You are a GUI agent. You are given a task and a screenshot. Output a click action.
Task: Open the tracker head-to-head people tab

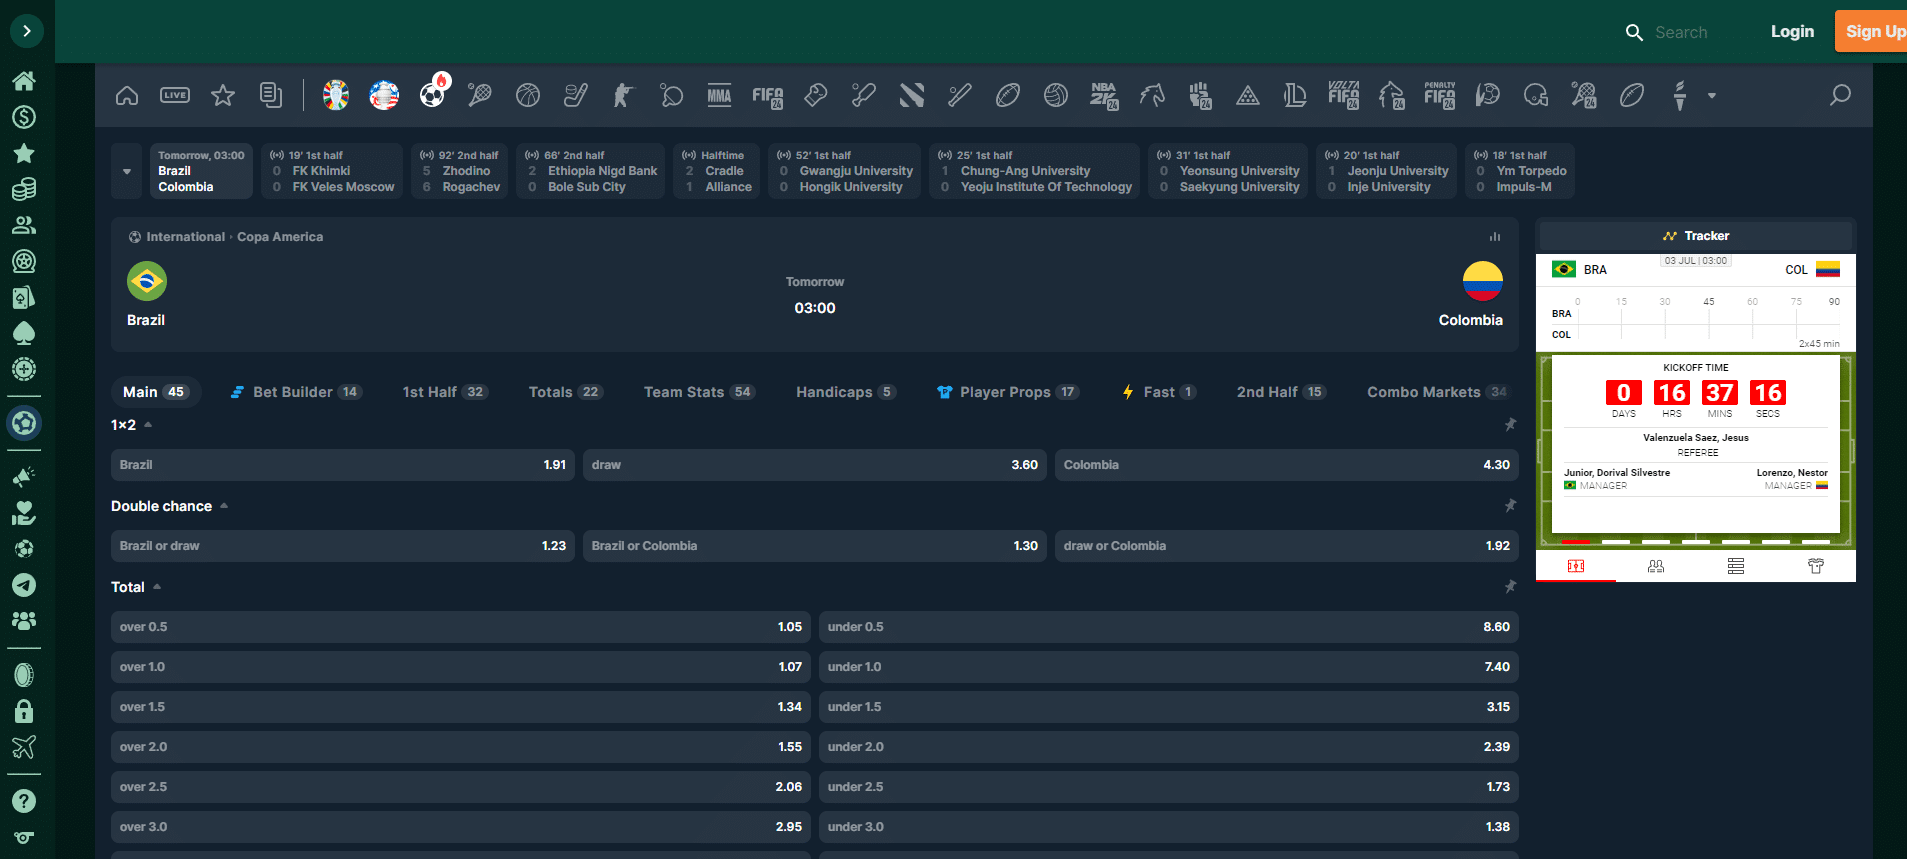[x=1656, y=566]
